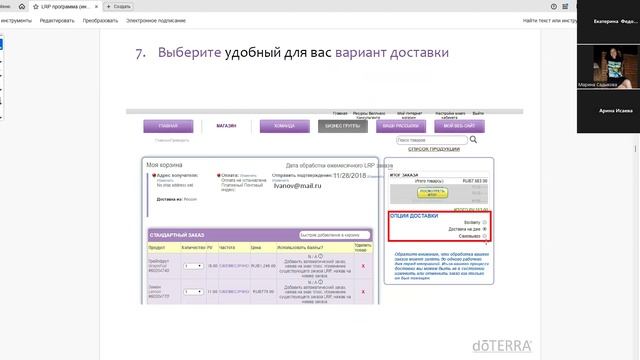Screen dimensions: 640x360
Task: Click the Моя корзина heading
Action: [x=164, y=165]
